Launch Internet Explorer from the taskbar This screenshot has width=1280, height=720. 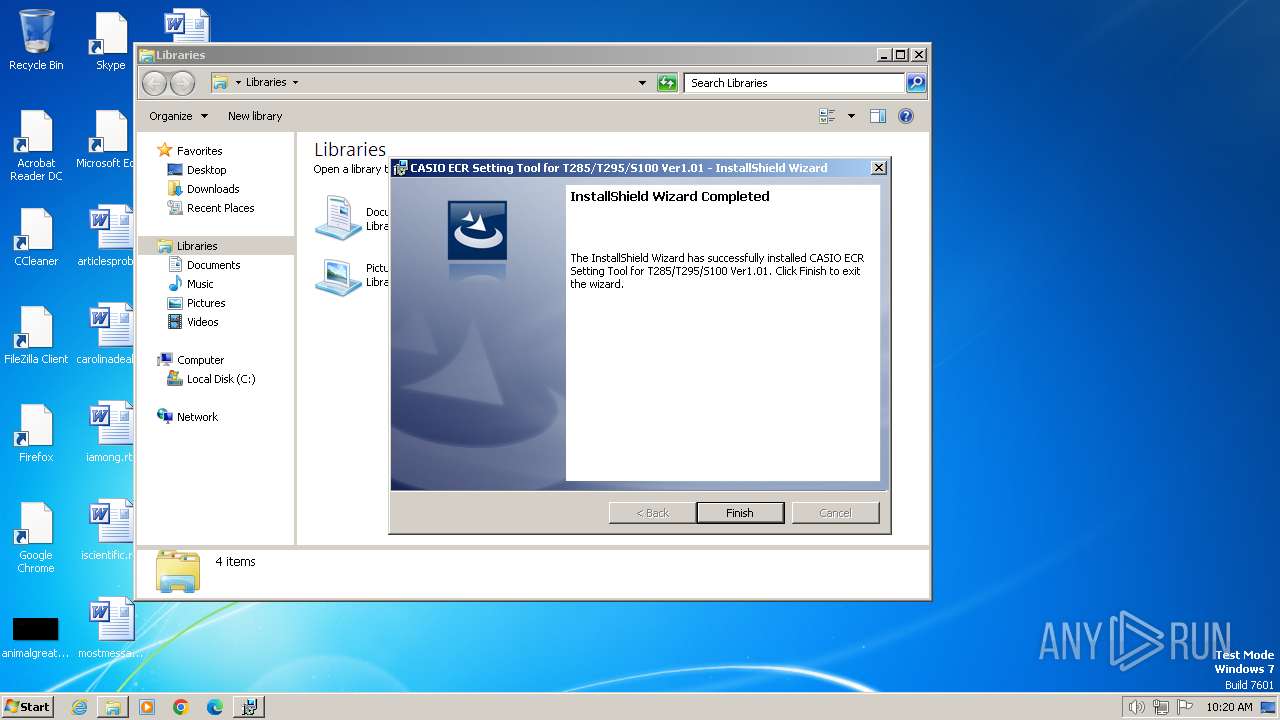(x=79, y=707)
